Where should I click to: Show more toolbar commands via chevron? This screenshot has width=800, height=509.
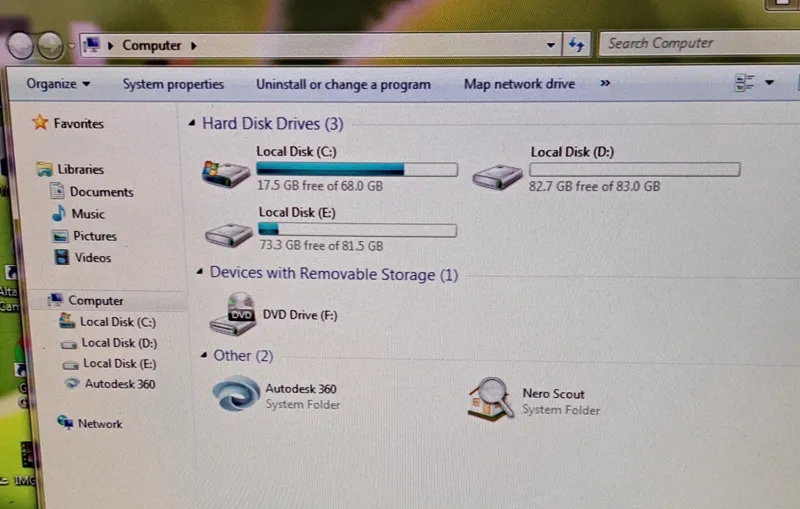click(x=605, y=84)
